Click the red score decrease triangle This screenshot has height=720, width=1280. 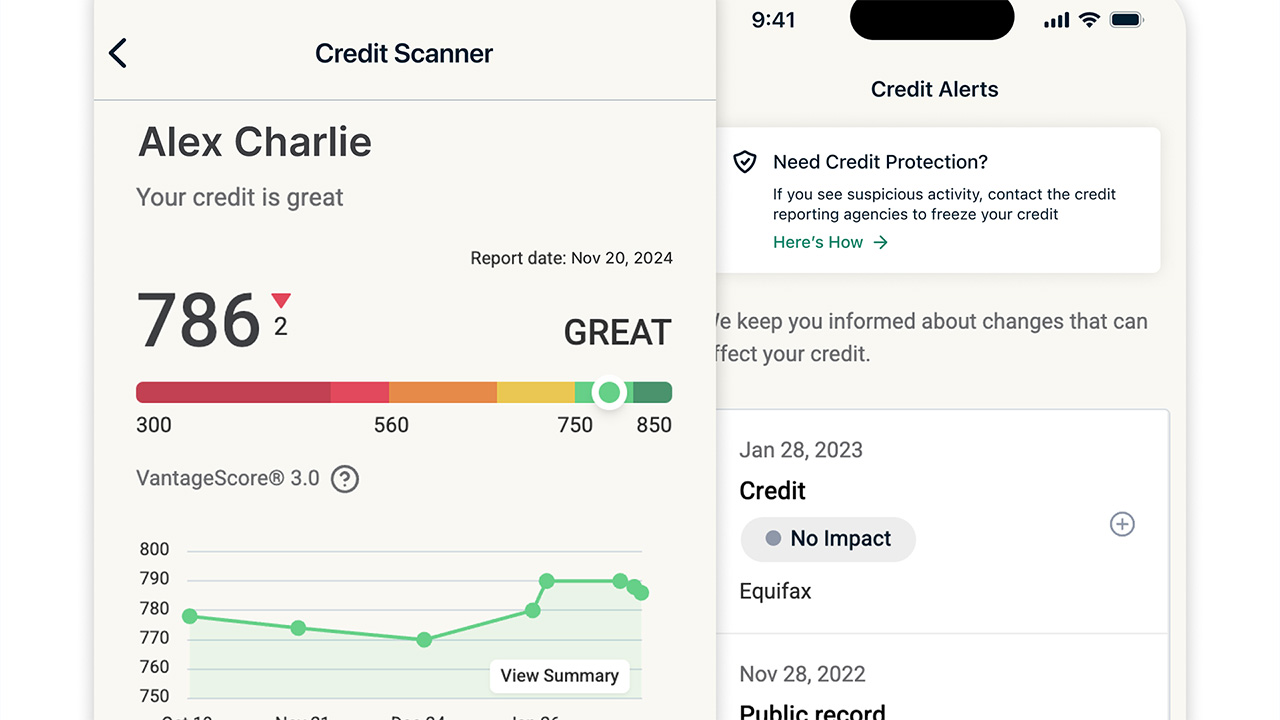(x=281, y=300)
